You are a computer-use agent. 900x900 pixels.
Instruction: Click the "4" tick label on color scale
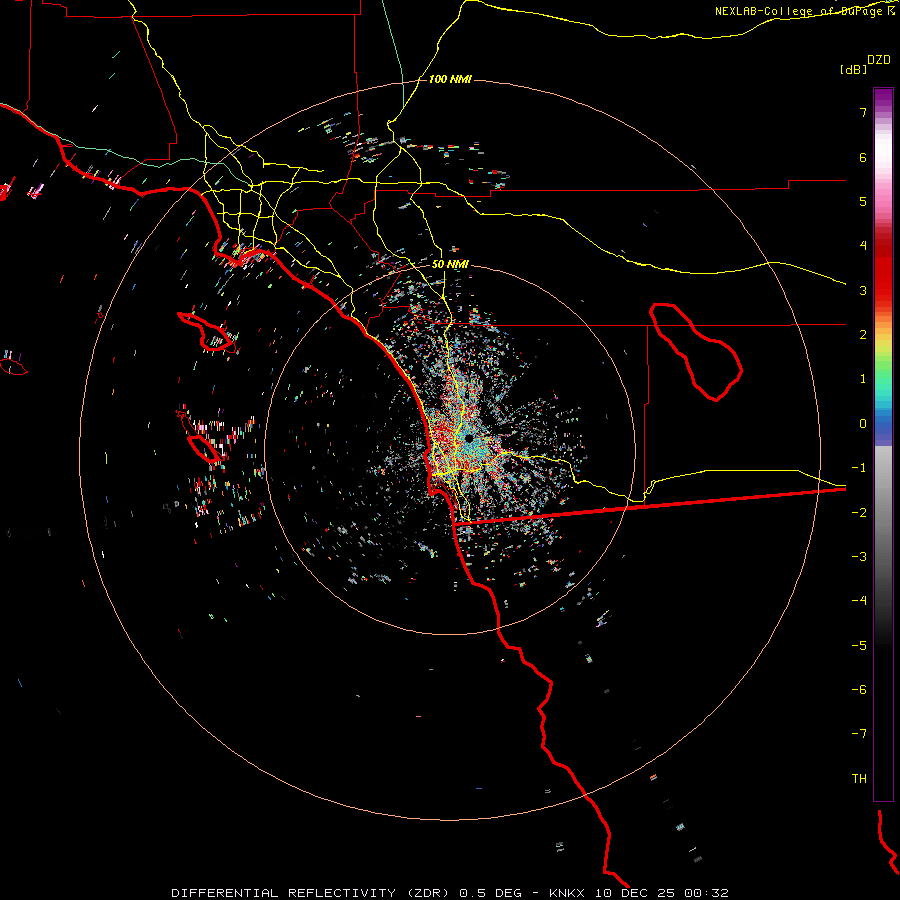pos(863,246)
